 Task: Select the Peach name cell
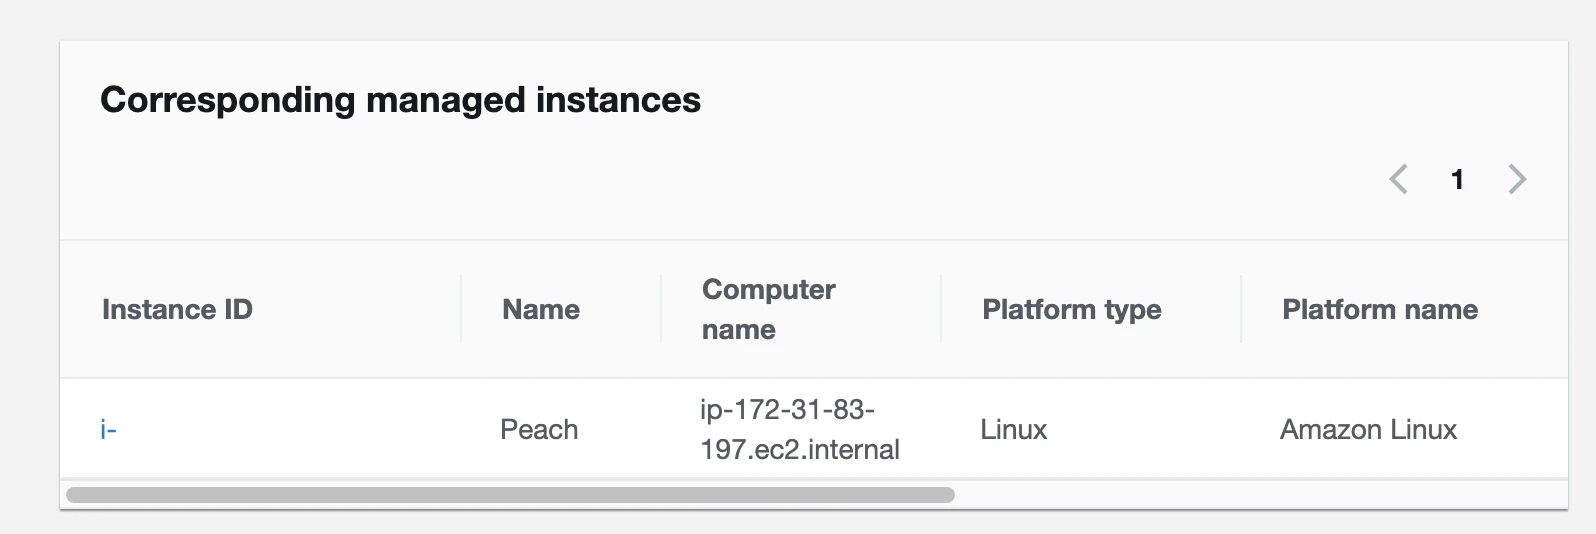coord(539,430)
